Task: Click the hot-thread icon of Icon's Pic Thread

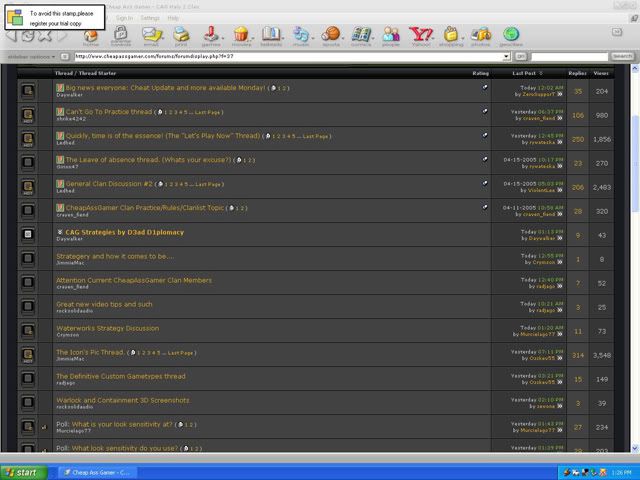Action: tap(28, 354)
